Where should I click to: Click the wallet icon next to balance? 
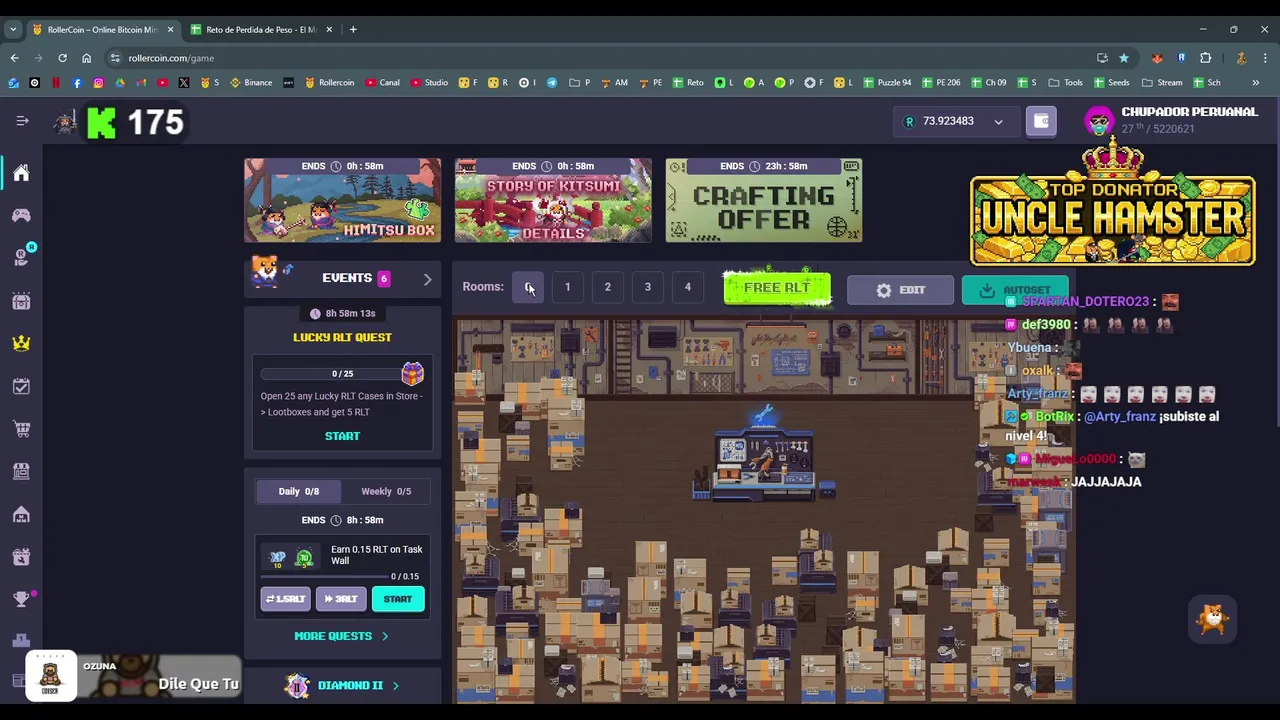(x=1041, y=121)
